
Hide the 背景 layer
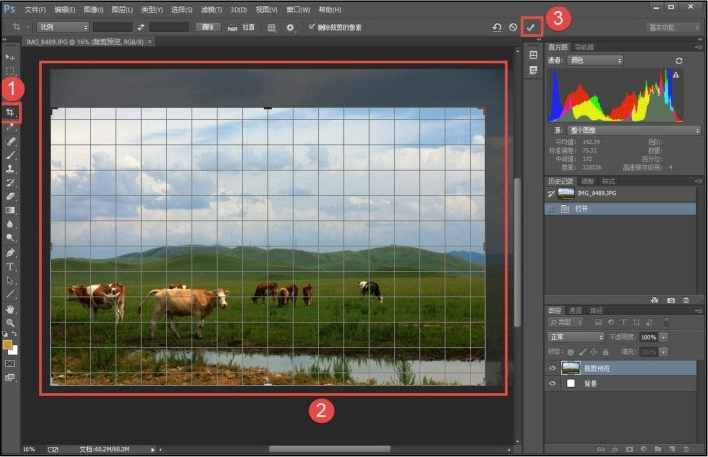[551, 383]
